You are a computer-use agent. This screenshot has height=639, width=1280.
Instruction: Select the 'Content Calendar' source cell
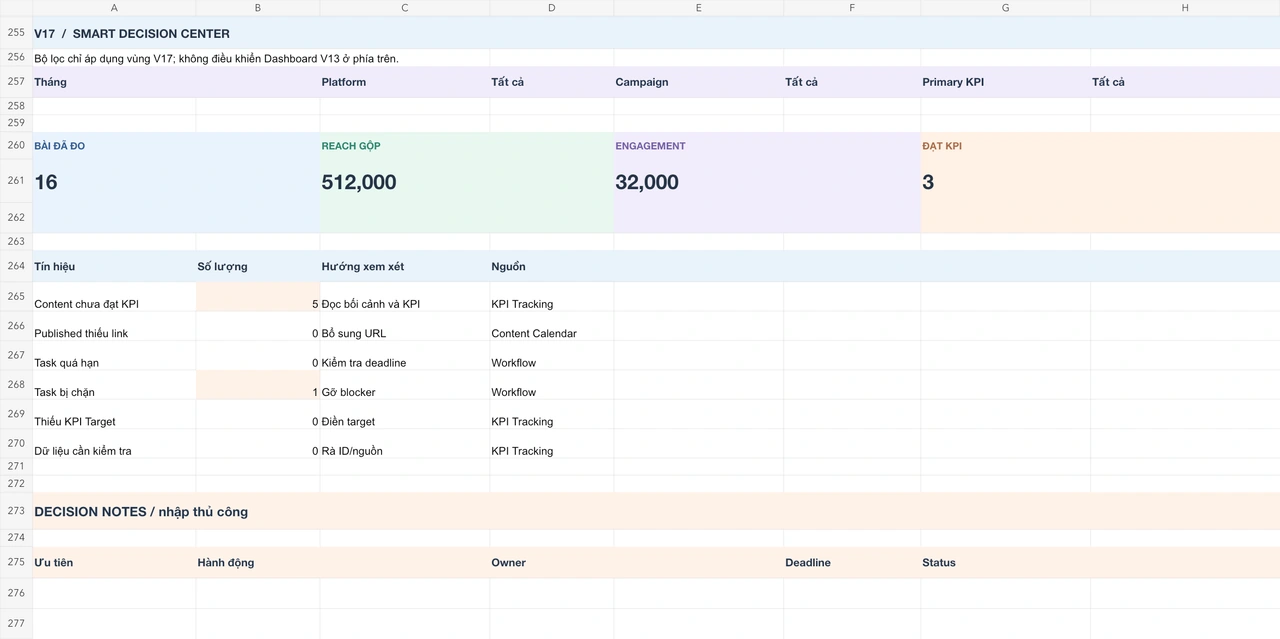click(x=552, y=327)
